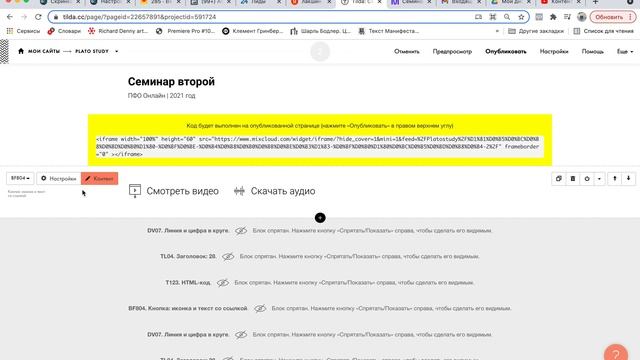Click the Сервисы apps grid icon
This screenshot has height=360, width=640.
coord(10,31)
